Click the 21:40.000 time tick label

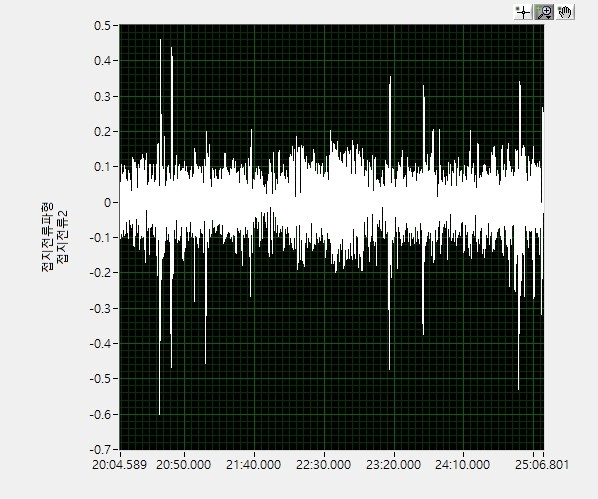(253, 465)
